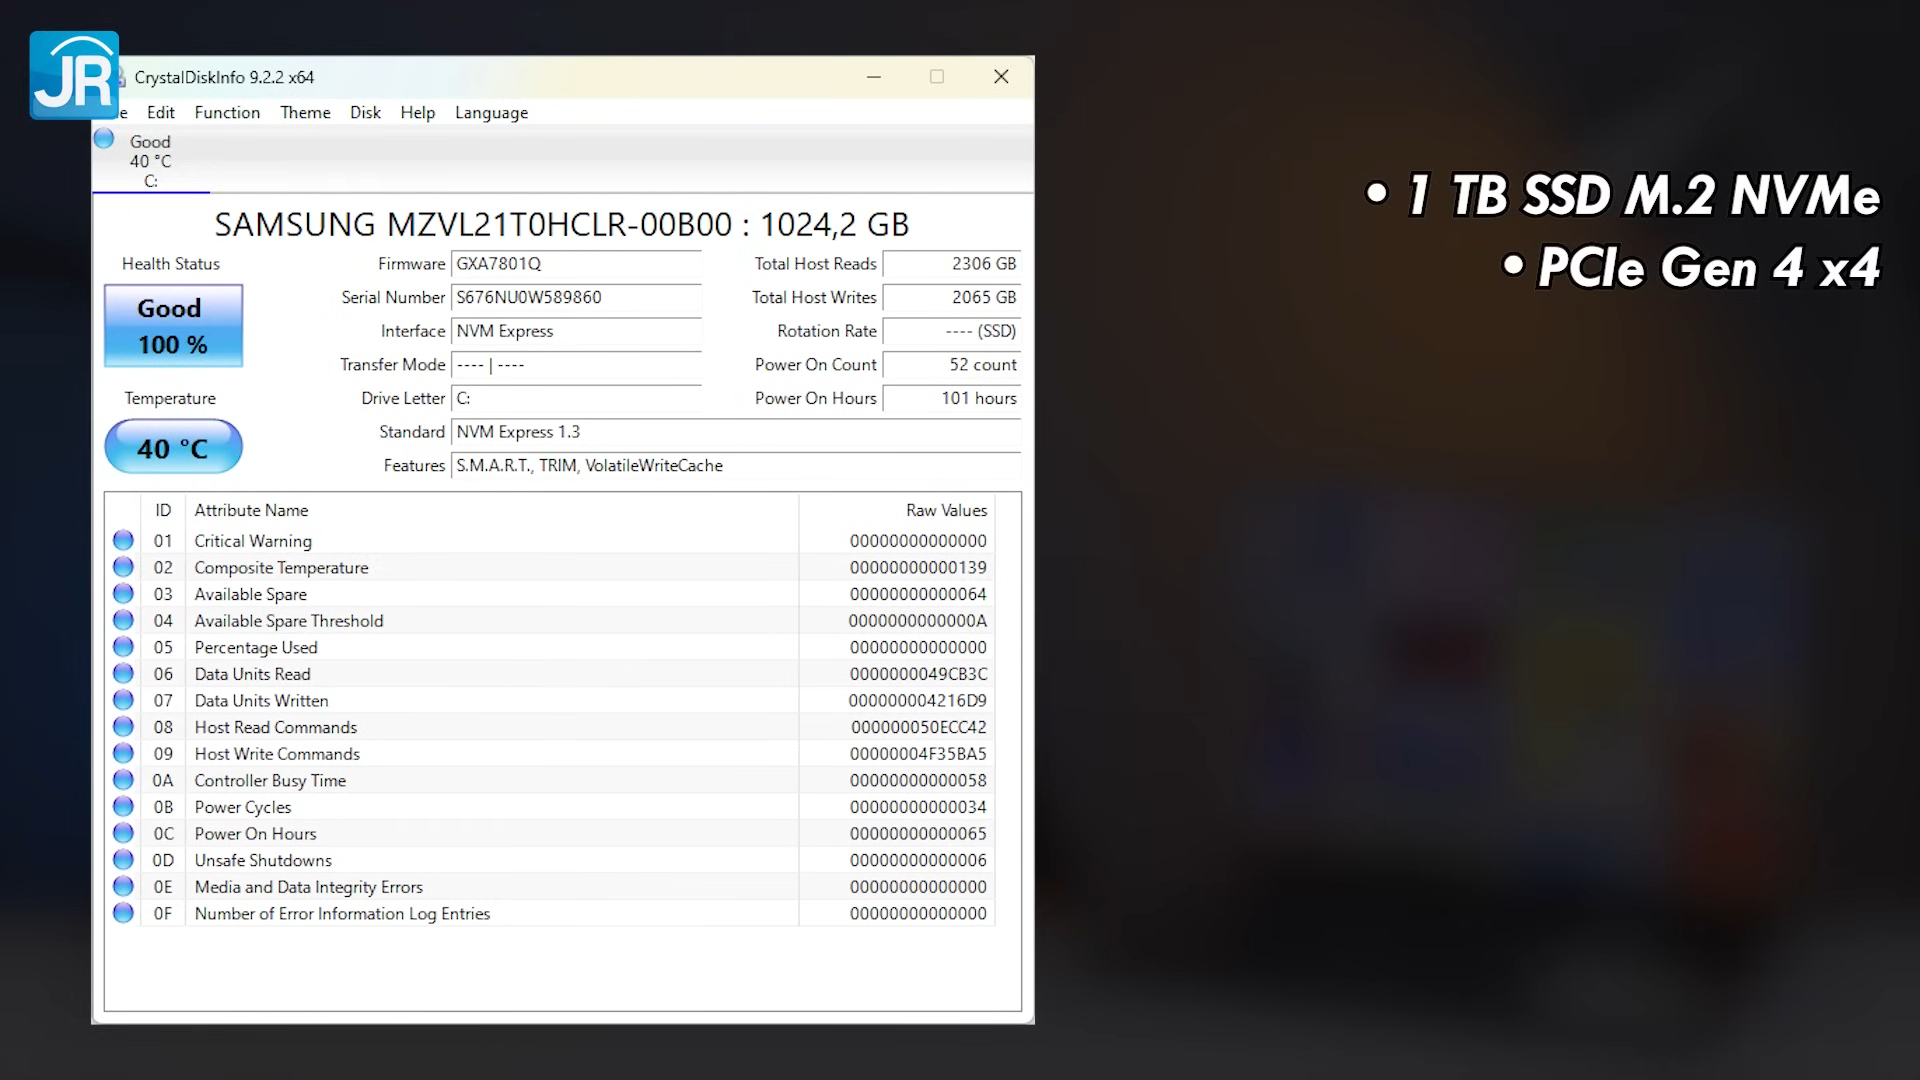Open the Edit menu

click(161, 113)
